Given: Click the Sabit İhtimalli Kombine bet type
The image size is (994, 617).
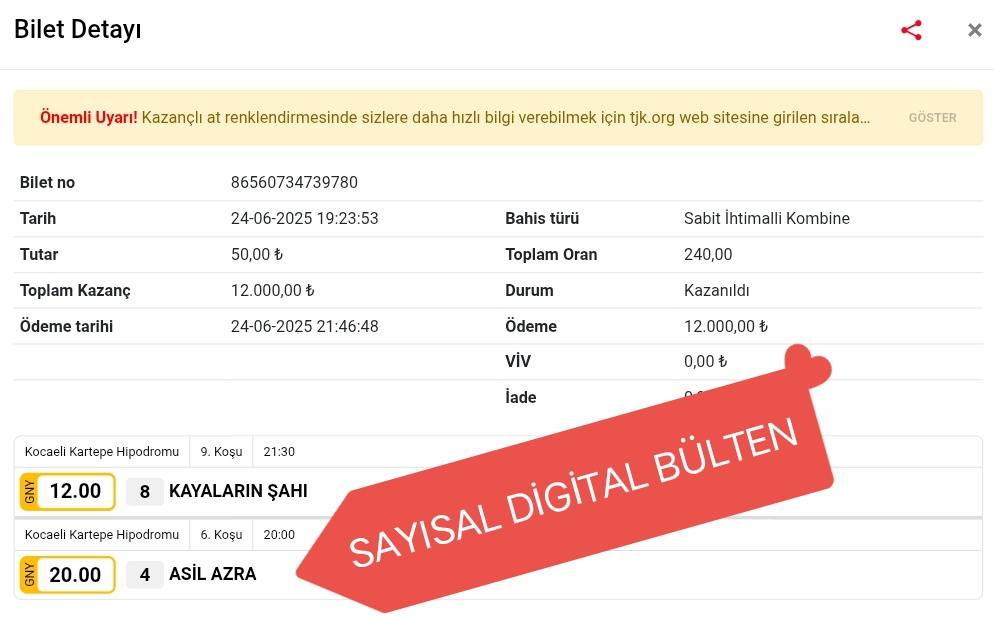Looking at the screenshot, I should tap(766, 218).
